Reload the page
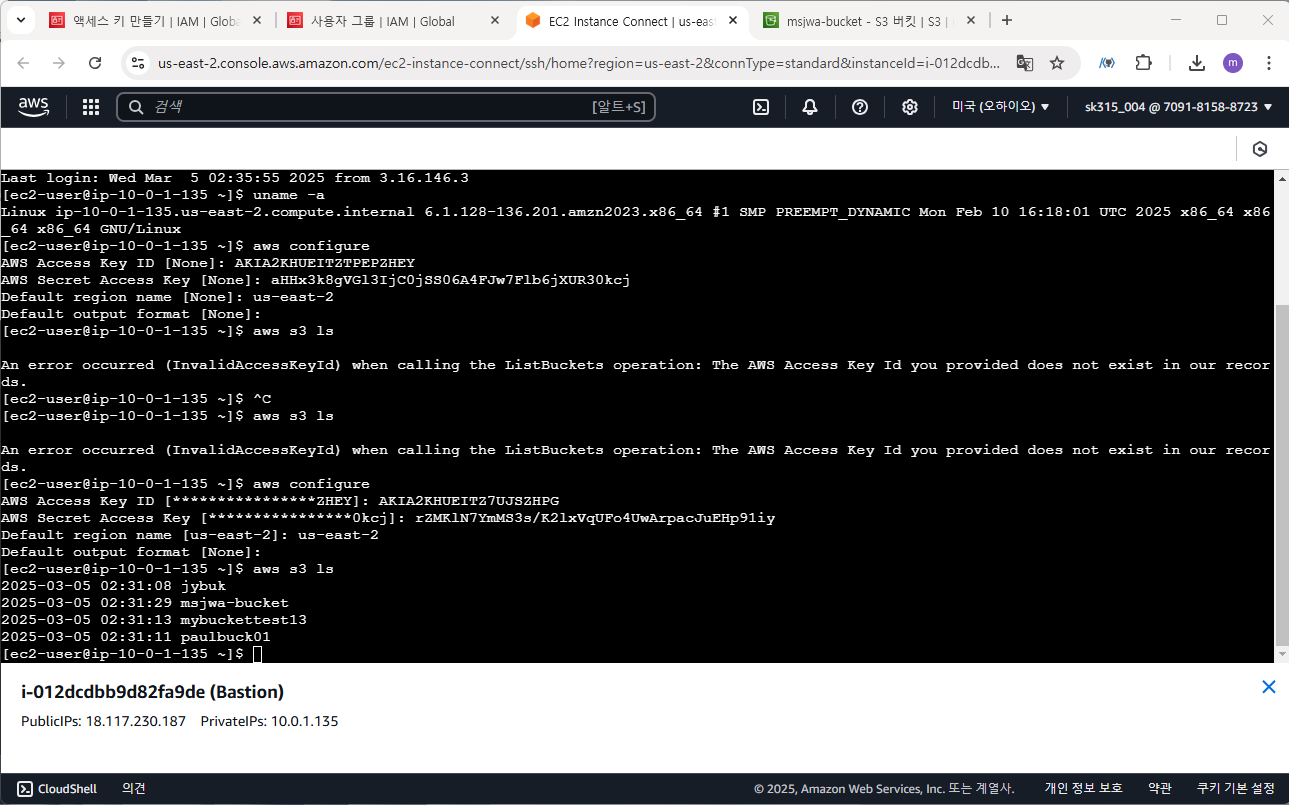 click(95, 63)
